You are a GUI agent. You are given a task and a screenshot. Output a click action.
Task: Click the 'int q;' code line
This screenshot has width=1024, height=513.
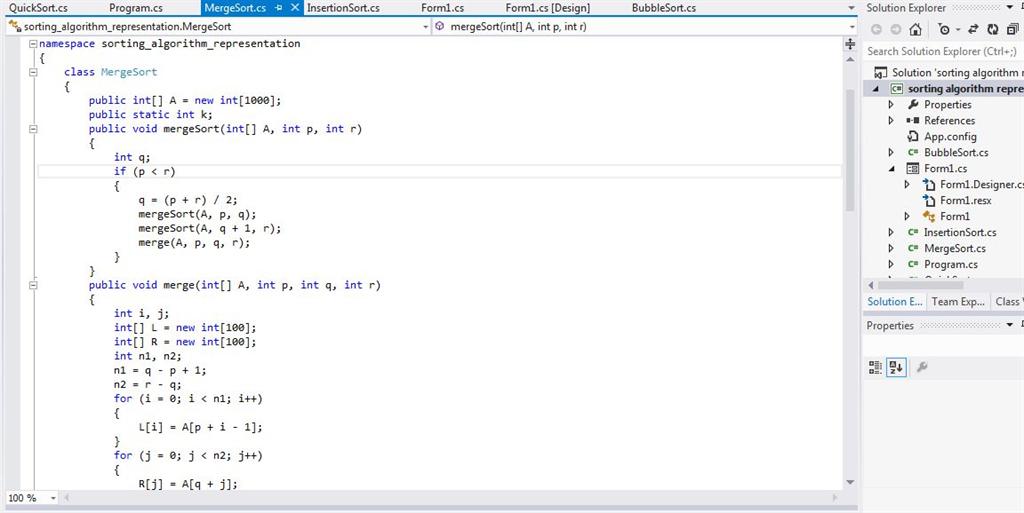(133, 157)
